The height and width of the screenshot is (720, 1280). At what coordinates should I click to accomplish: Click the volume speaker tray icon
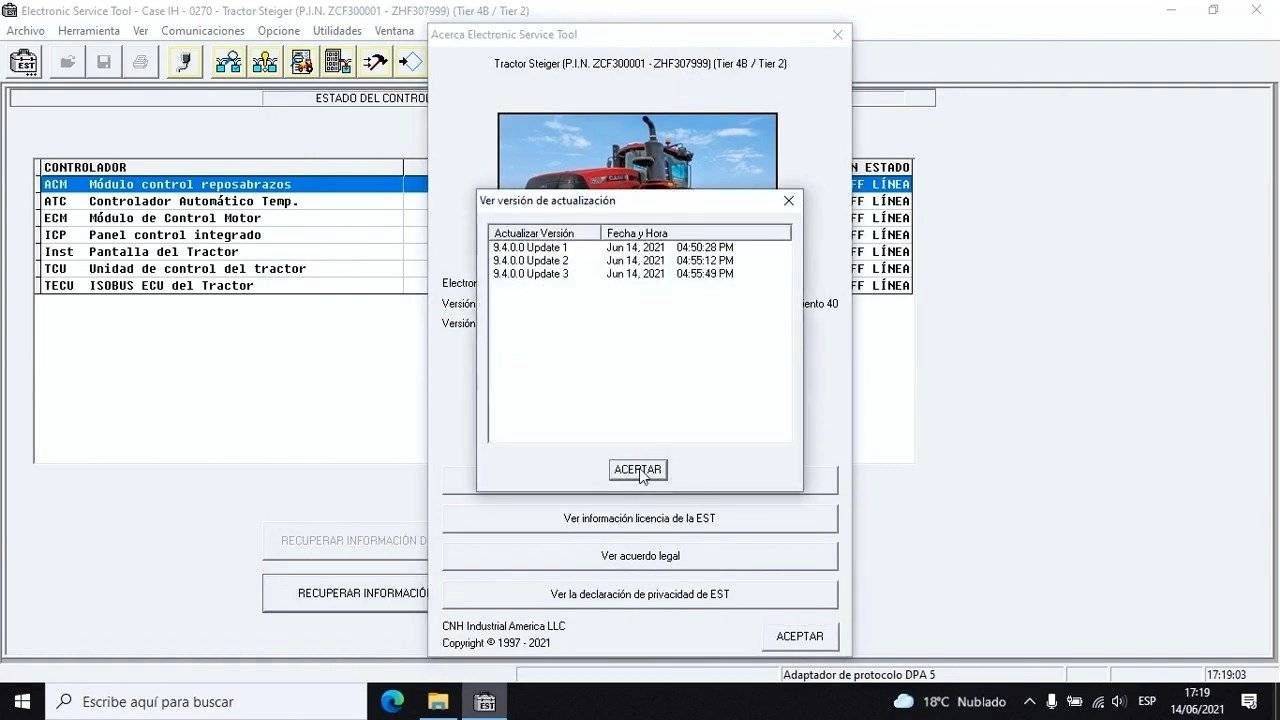coord(1119,701)
